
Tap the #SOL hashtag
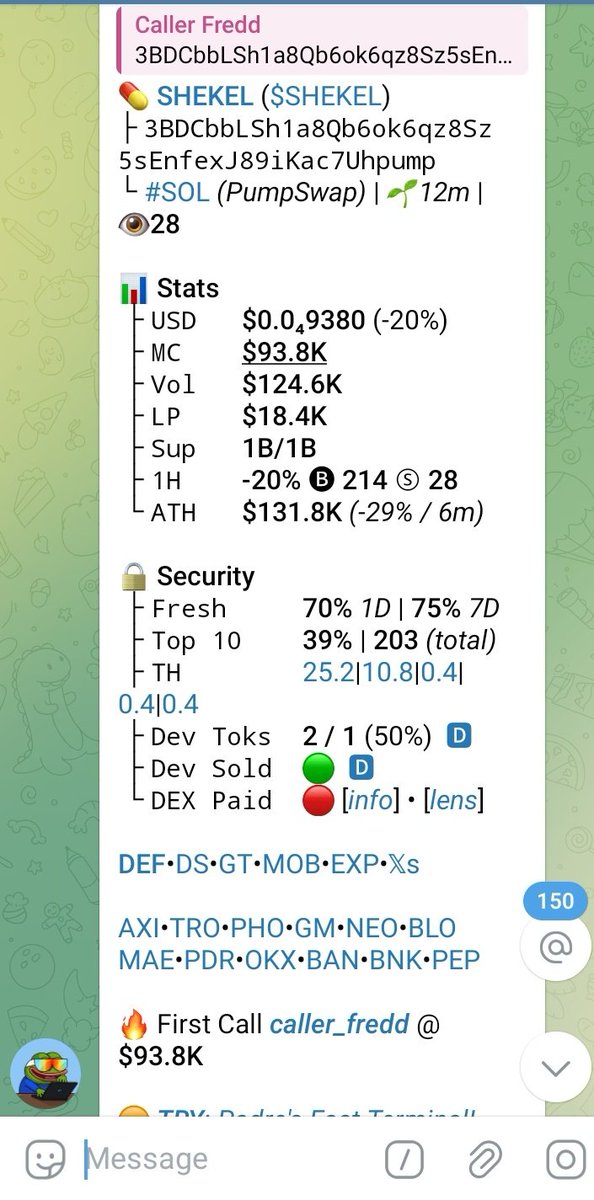tap(176, 192)
